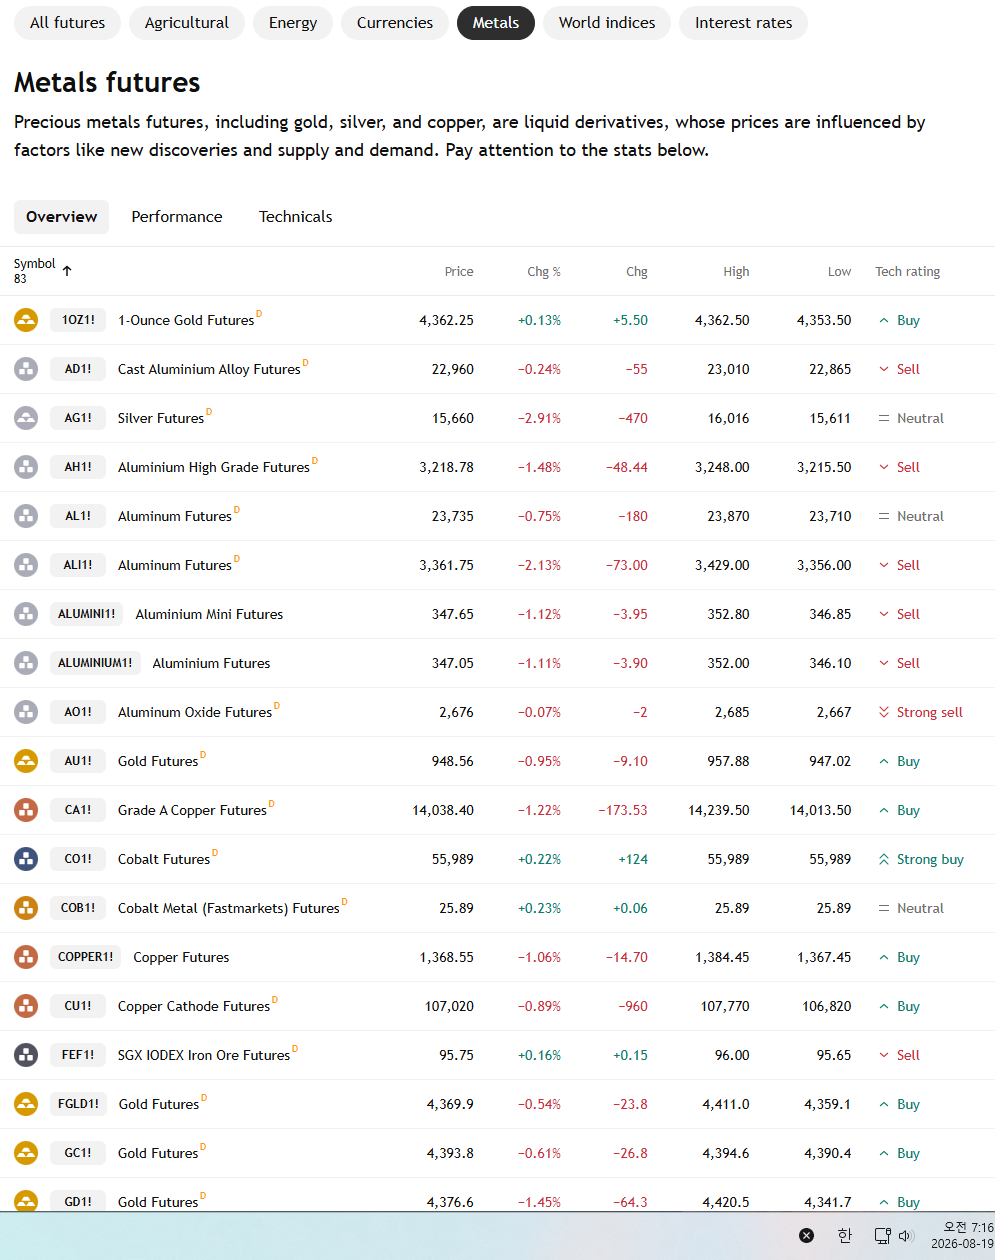This screenshot has width=995, height=1260.
Task: Open the AG1! symbol ticker
Action: point(78,418)
